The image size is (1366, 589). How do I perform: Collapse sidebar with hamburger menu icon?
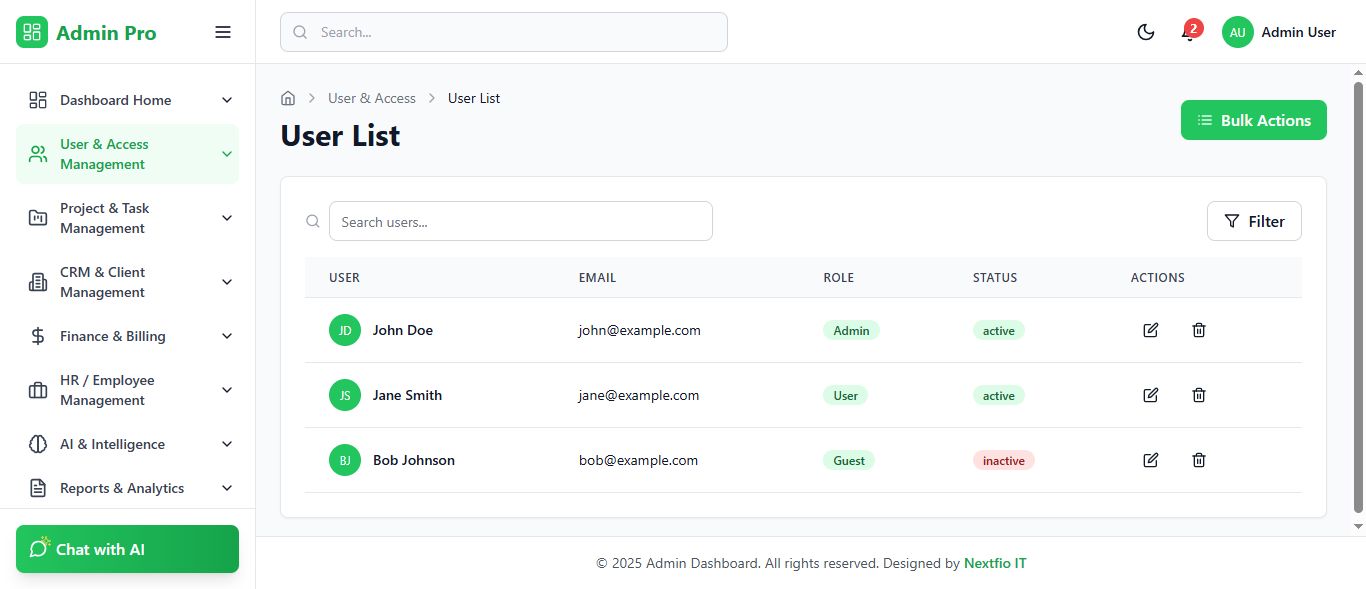pyautogui.click(x=223, y=32)
